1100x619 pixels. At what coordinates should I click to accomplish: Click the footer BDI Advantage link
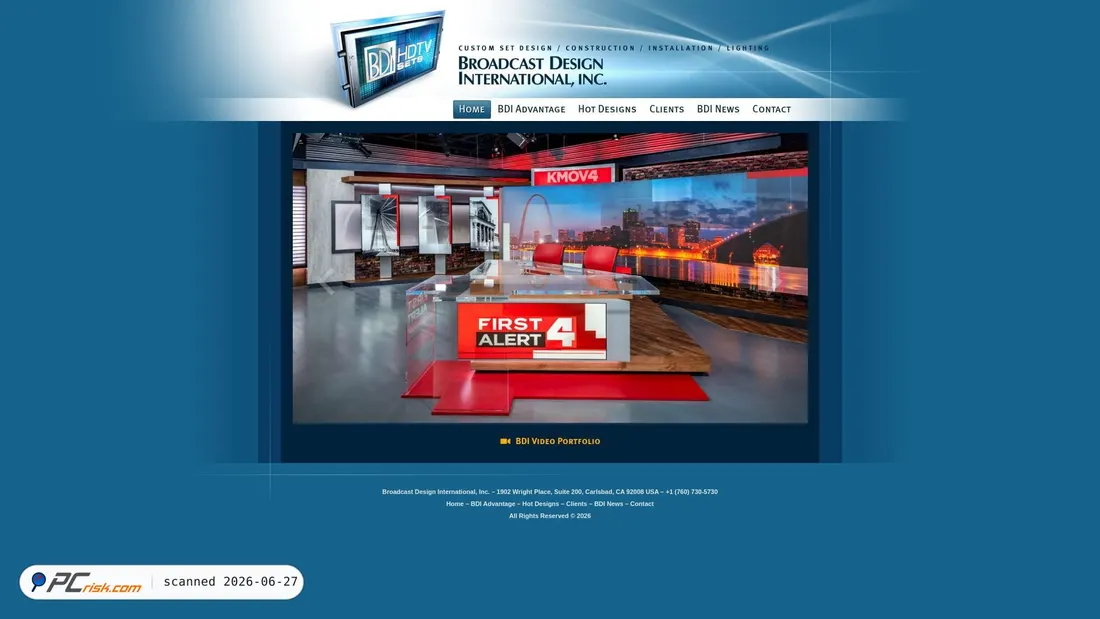492,504
